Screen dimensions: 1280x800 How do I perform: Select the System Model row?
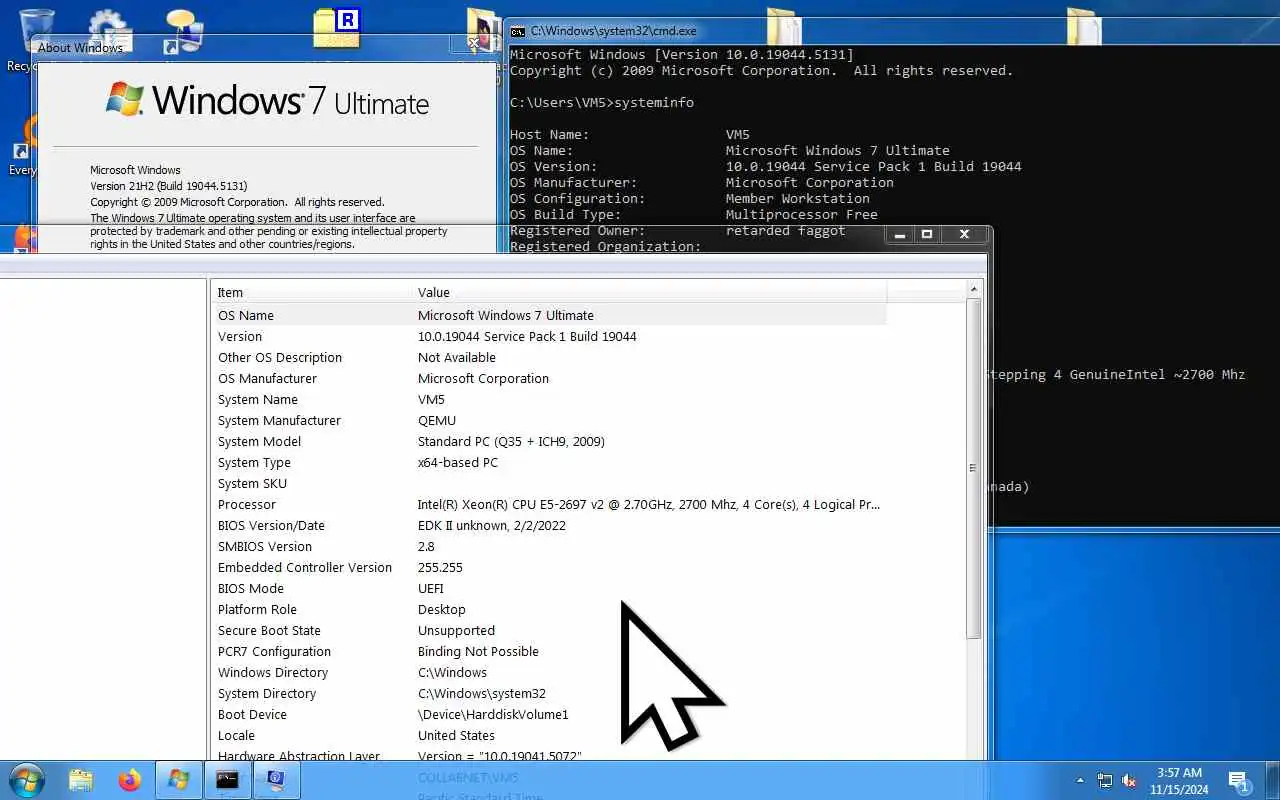[x=549, y=441]
